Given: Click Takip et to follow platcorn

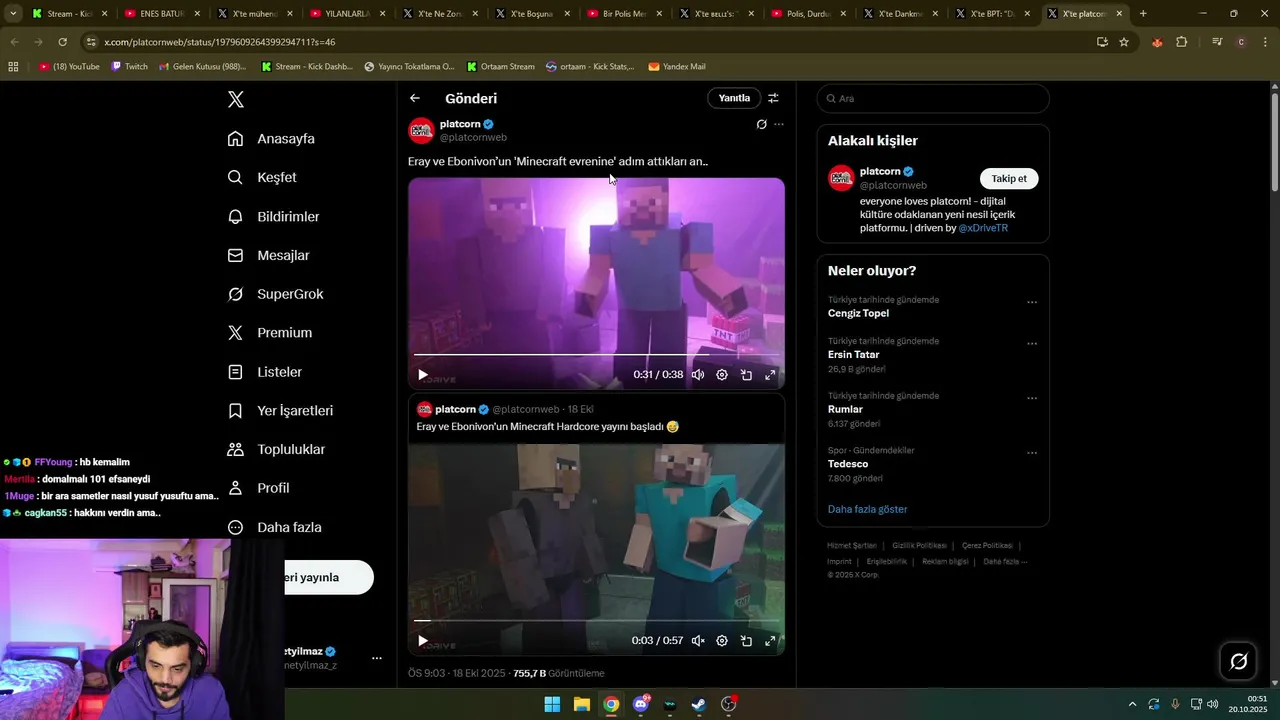Looking at the screenshot, I should tap(1009, 178).
